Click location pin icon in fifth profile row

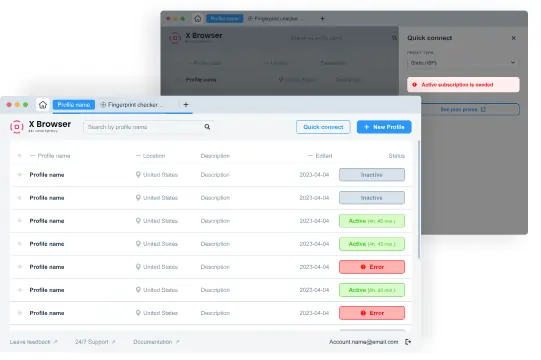(x=138, y=267)
